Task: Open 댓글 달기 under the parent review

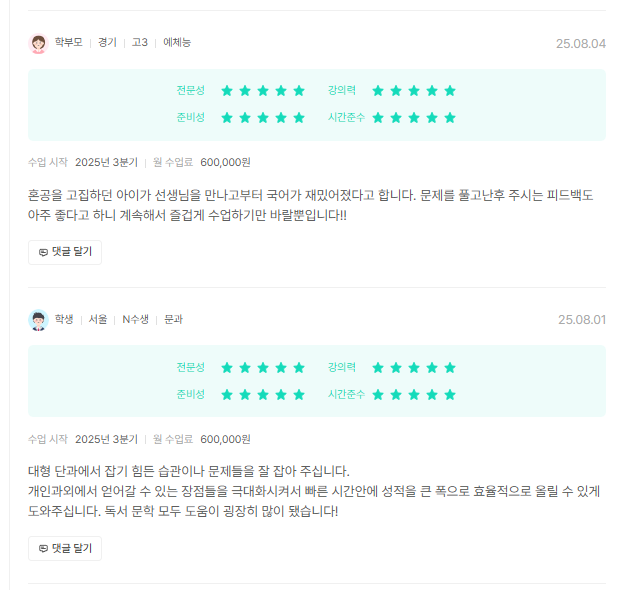Action: pyautogui.click(x=65, y=252)
